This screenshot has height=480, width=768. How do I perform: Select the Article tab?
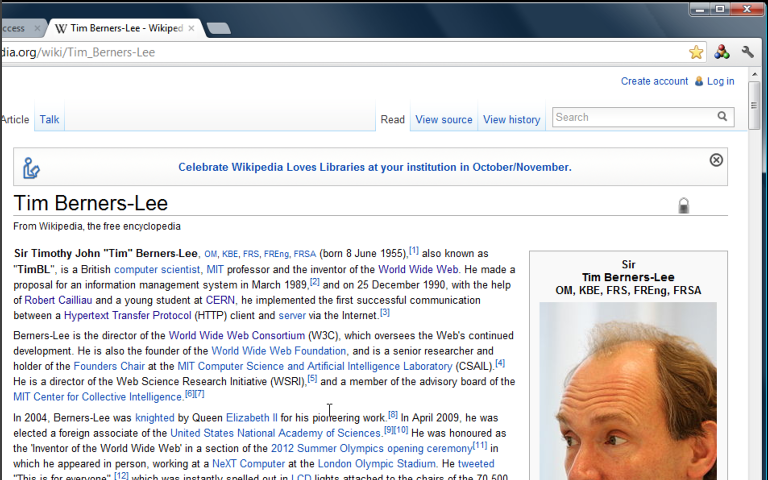[x=15, y=120]
